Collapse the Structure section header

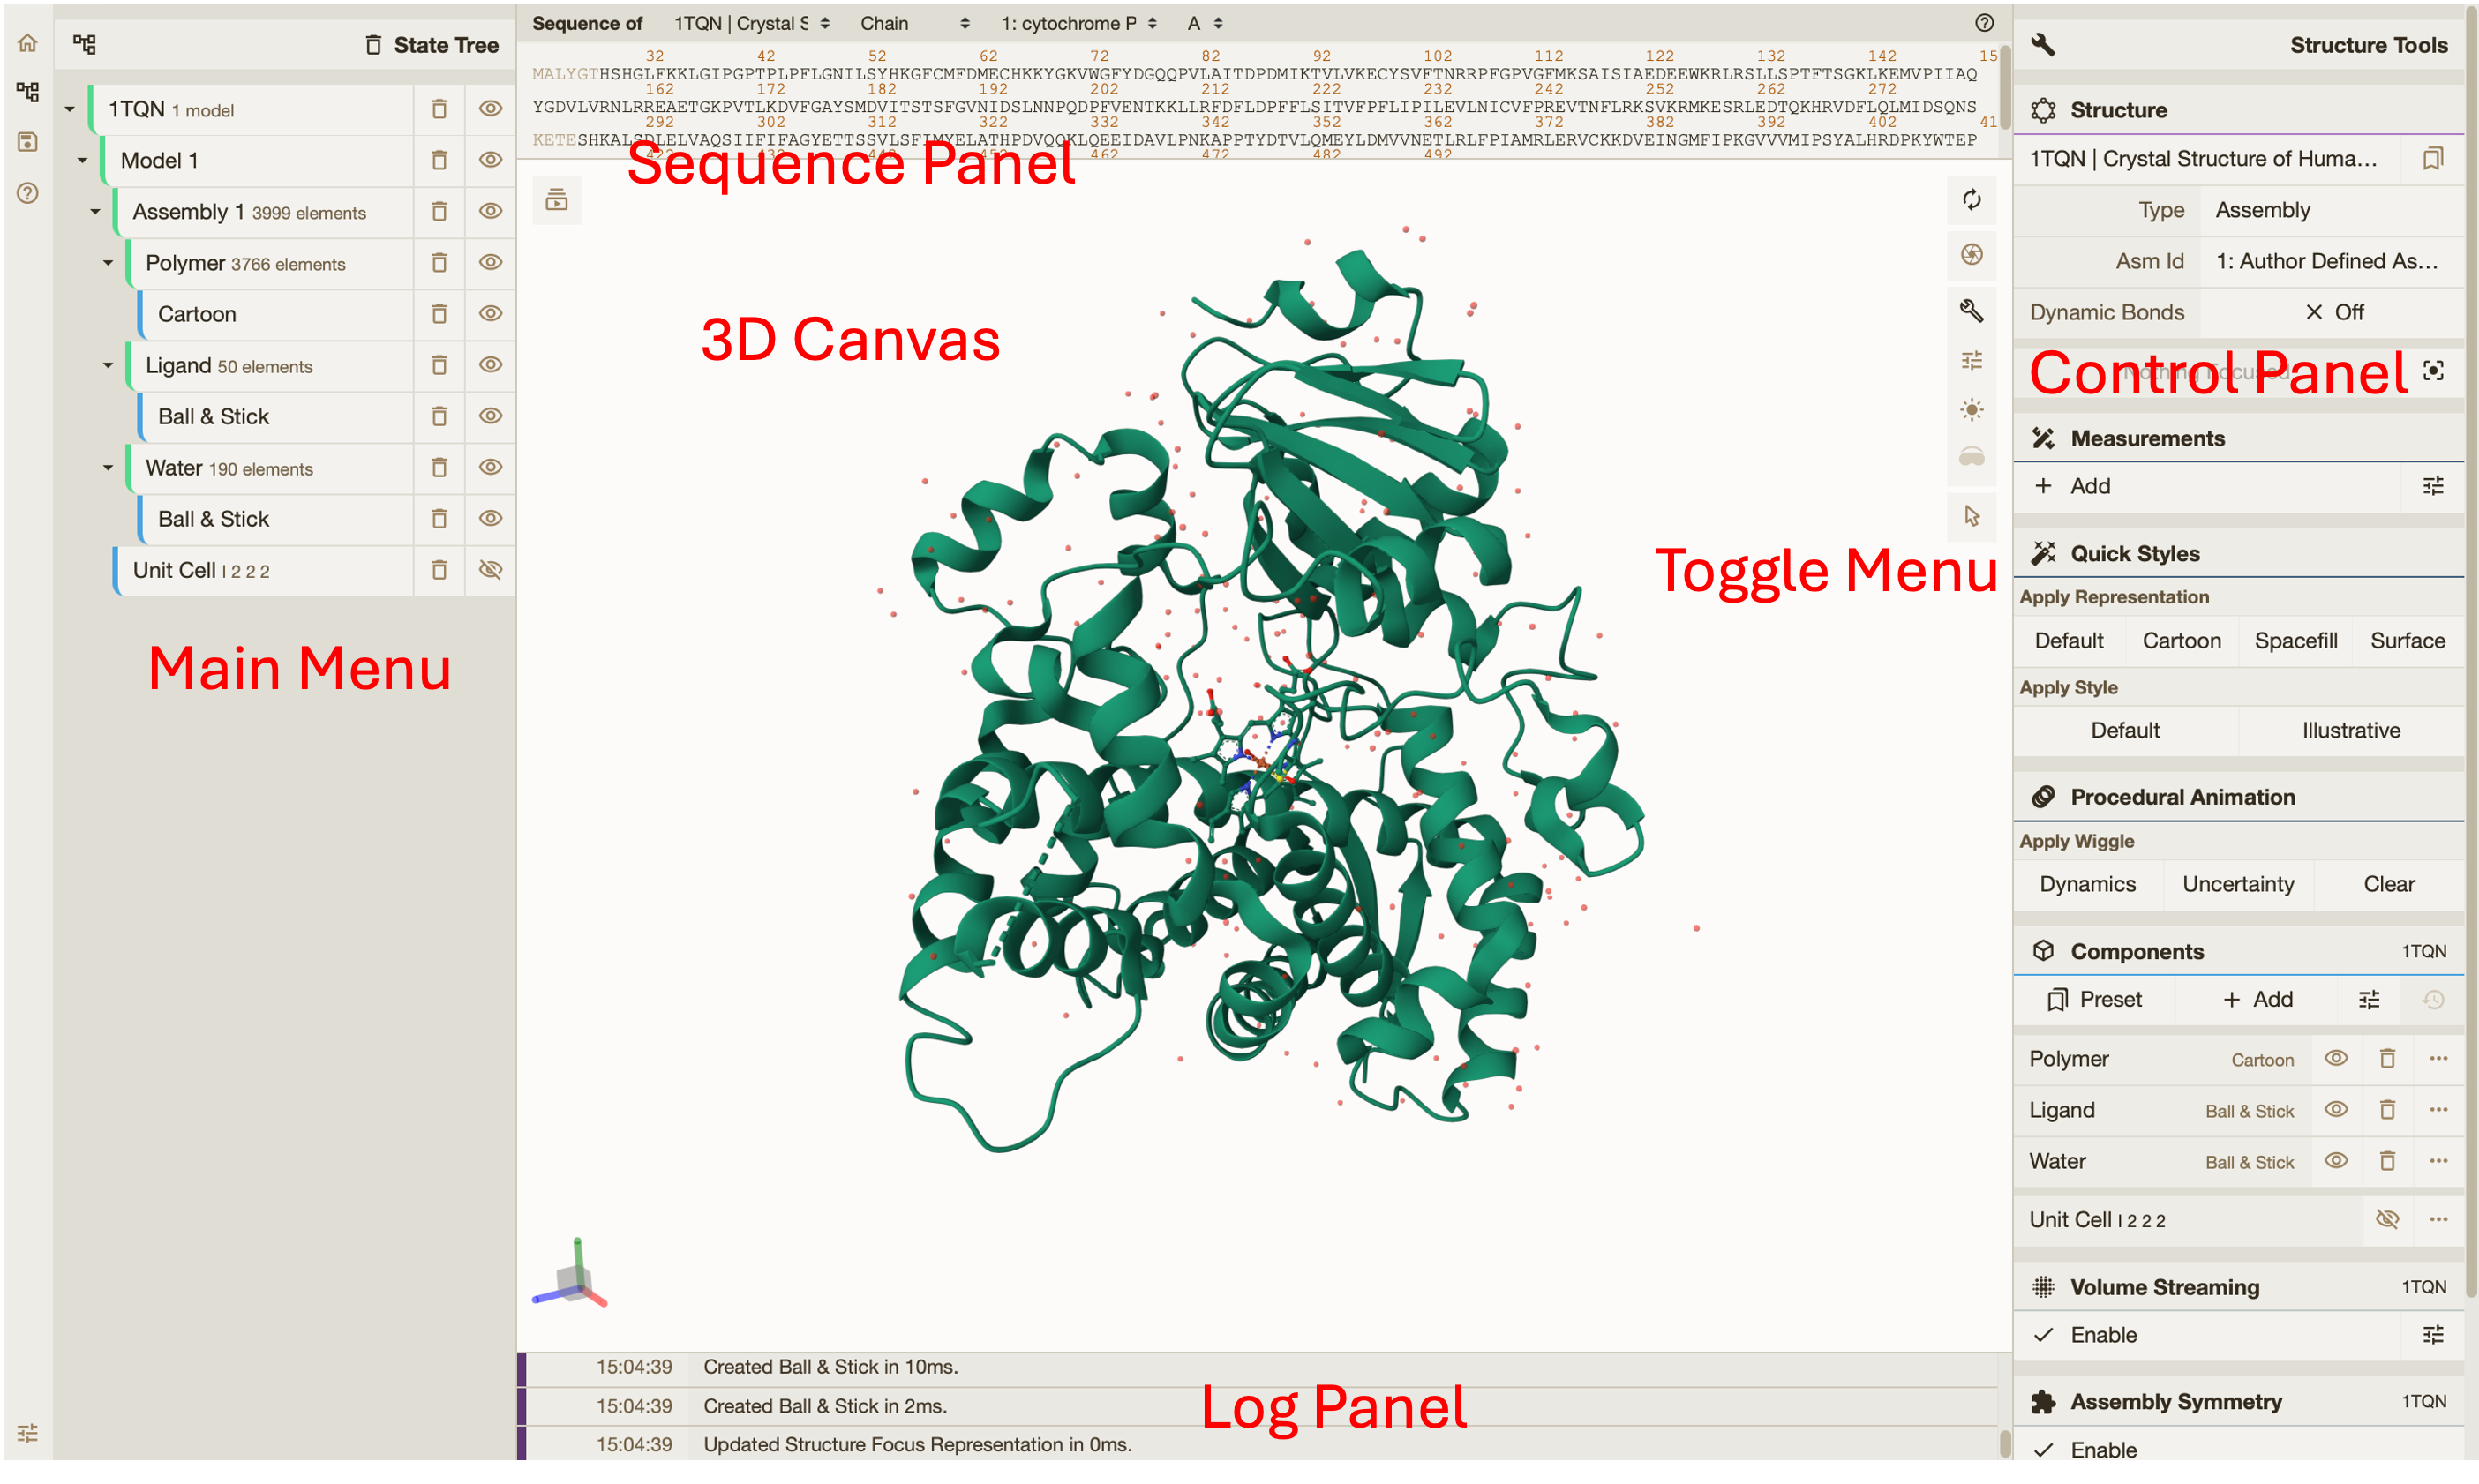coord(2237,110)
